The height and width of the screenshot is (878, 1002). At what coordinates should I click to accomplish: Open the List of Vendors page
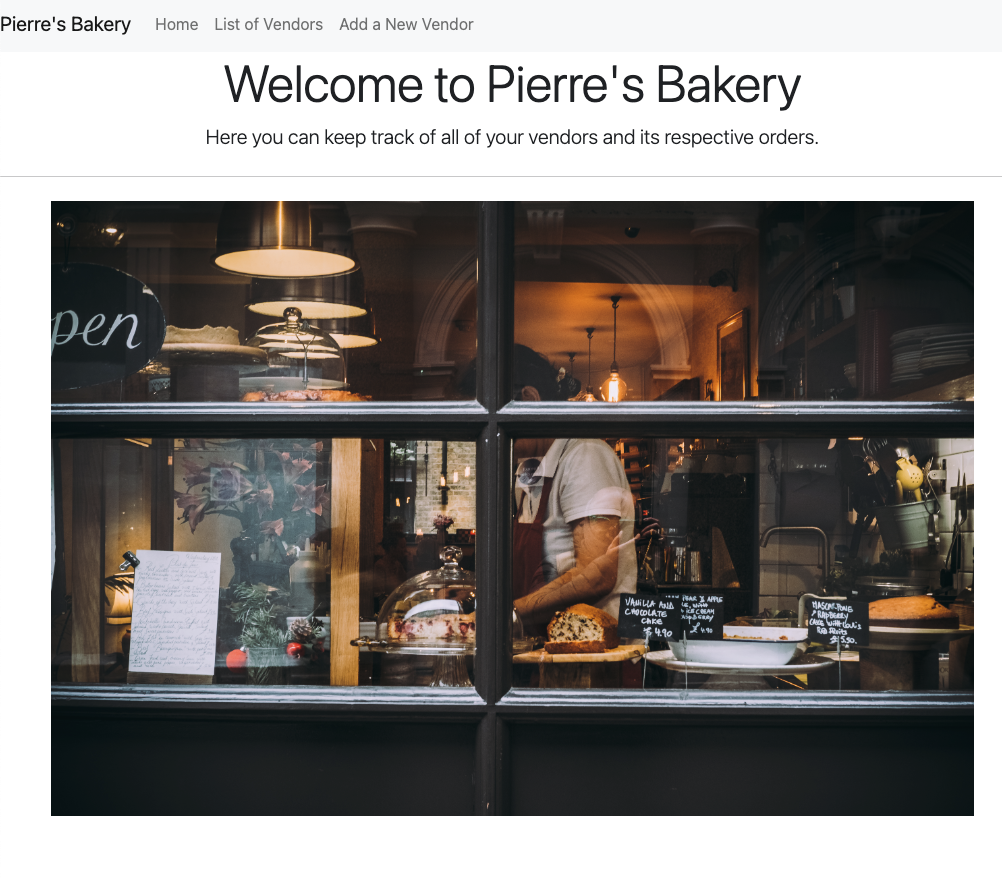[268, 24]
